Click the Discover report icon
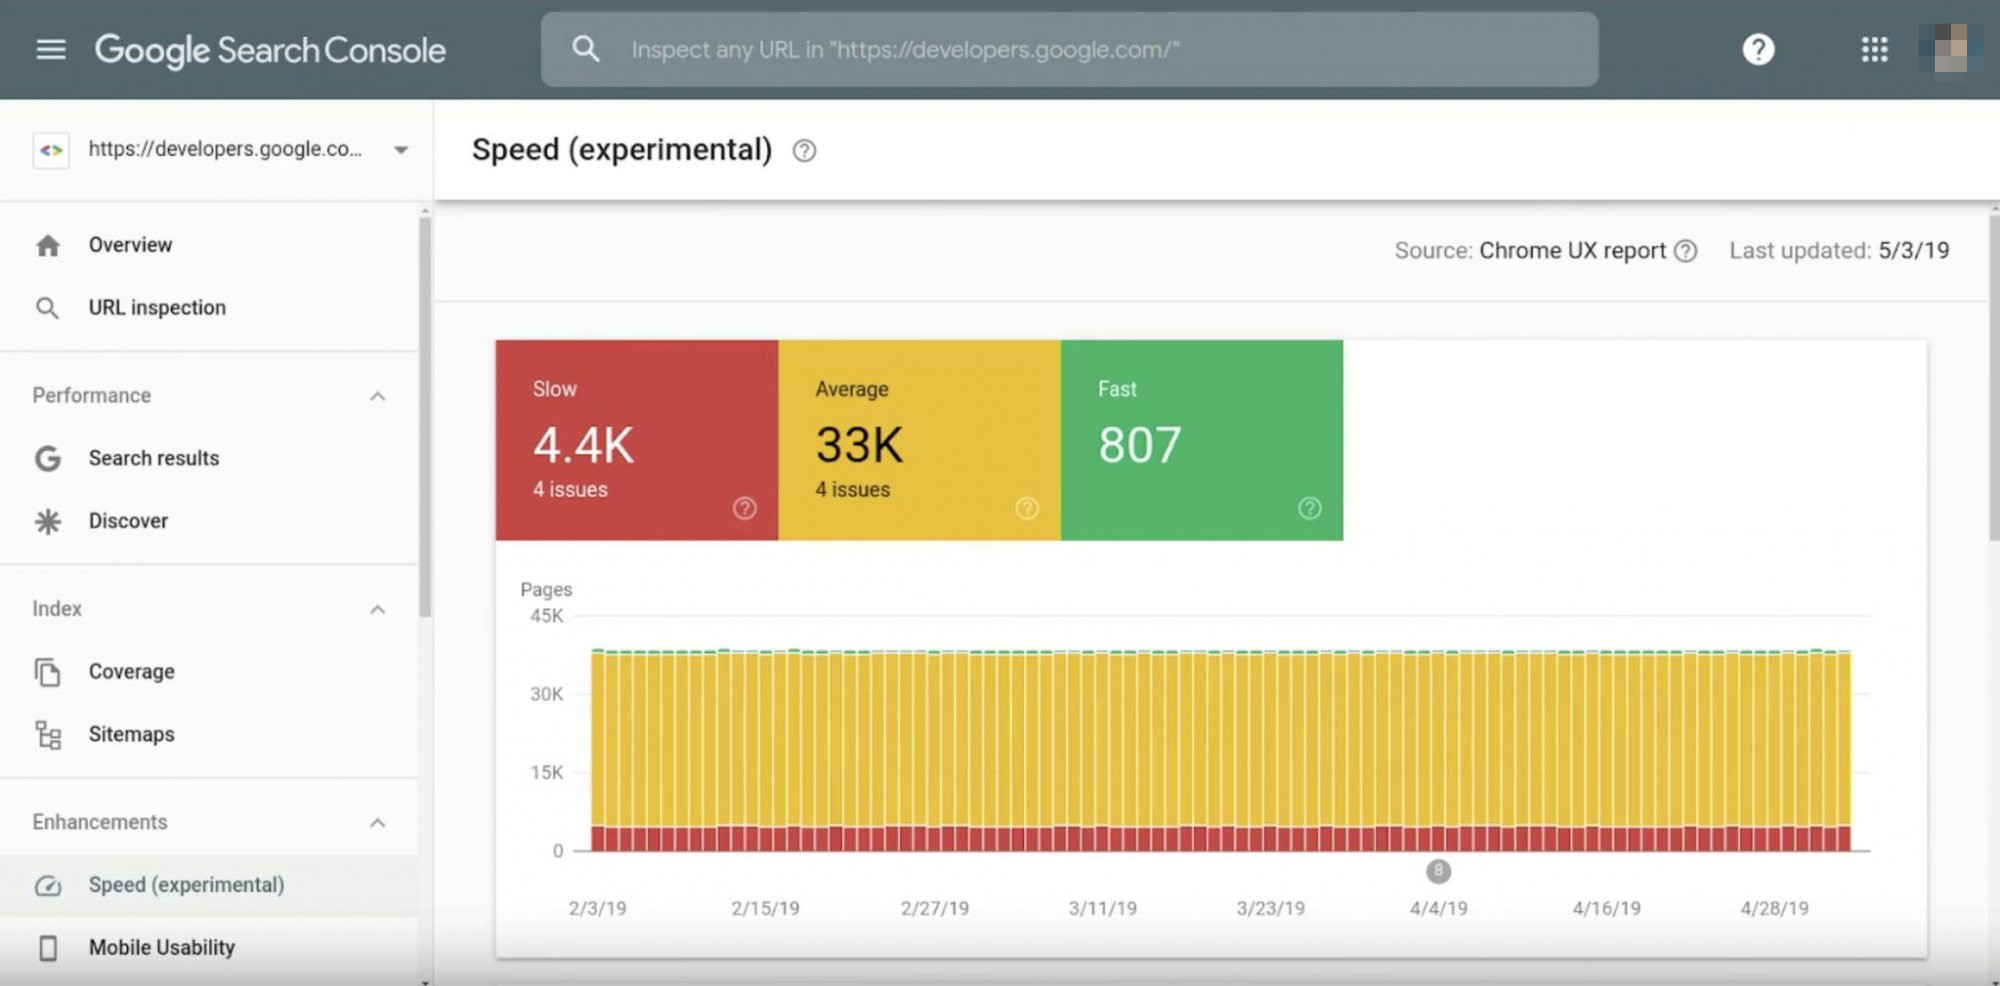The height and width of the screenshot is (986, 2000). pos(47,520)
